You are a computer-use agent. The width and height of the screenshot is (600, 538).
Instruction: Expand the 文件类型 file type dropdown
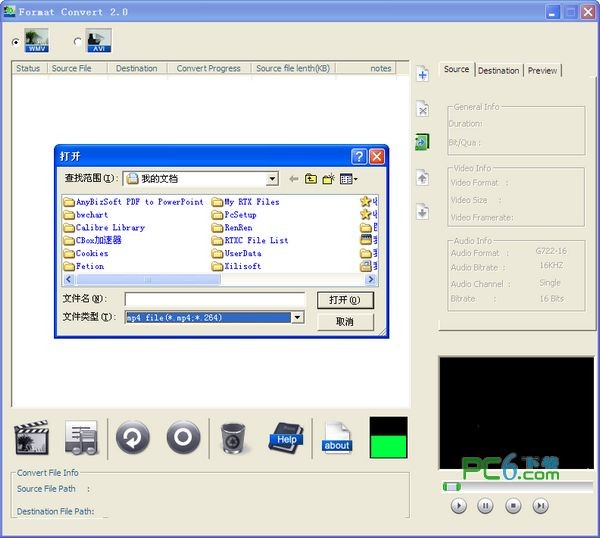click(298, 317)
